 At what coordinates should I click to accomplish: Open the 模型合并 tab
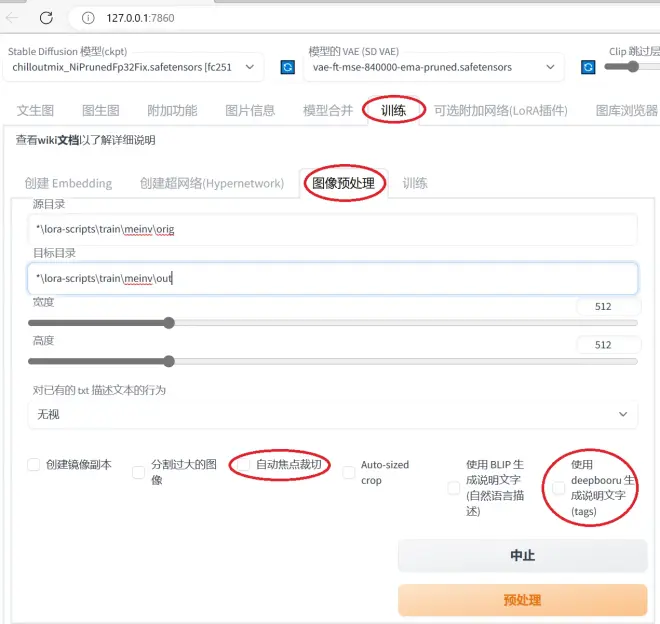(328, 110)
